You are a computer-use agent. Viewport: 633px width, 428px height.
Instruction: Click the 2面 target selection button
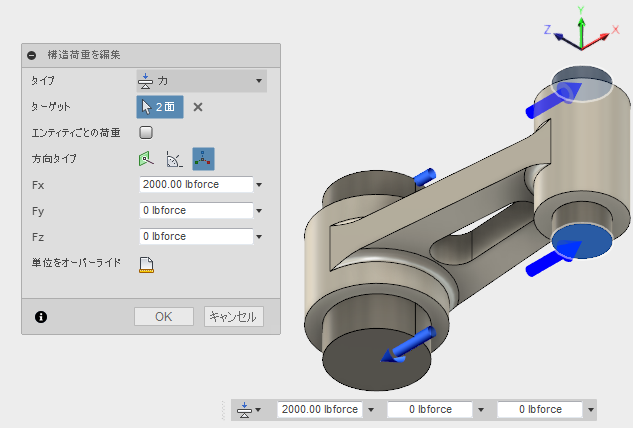160,107
